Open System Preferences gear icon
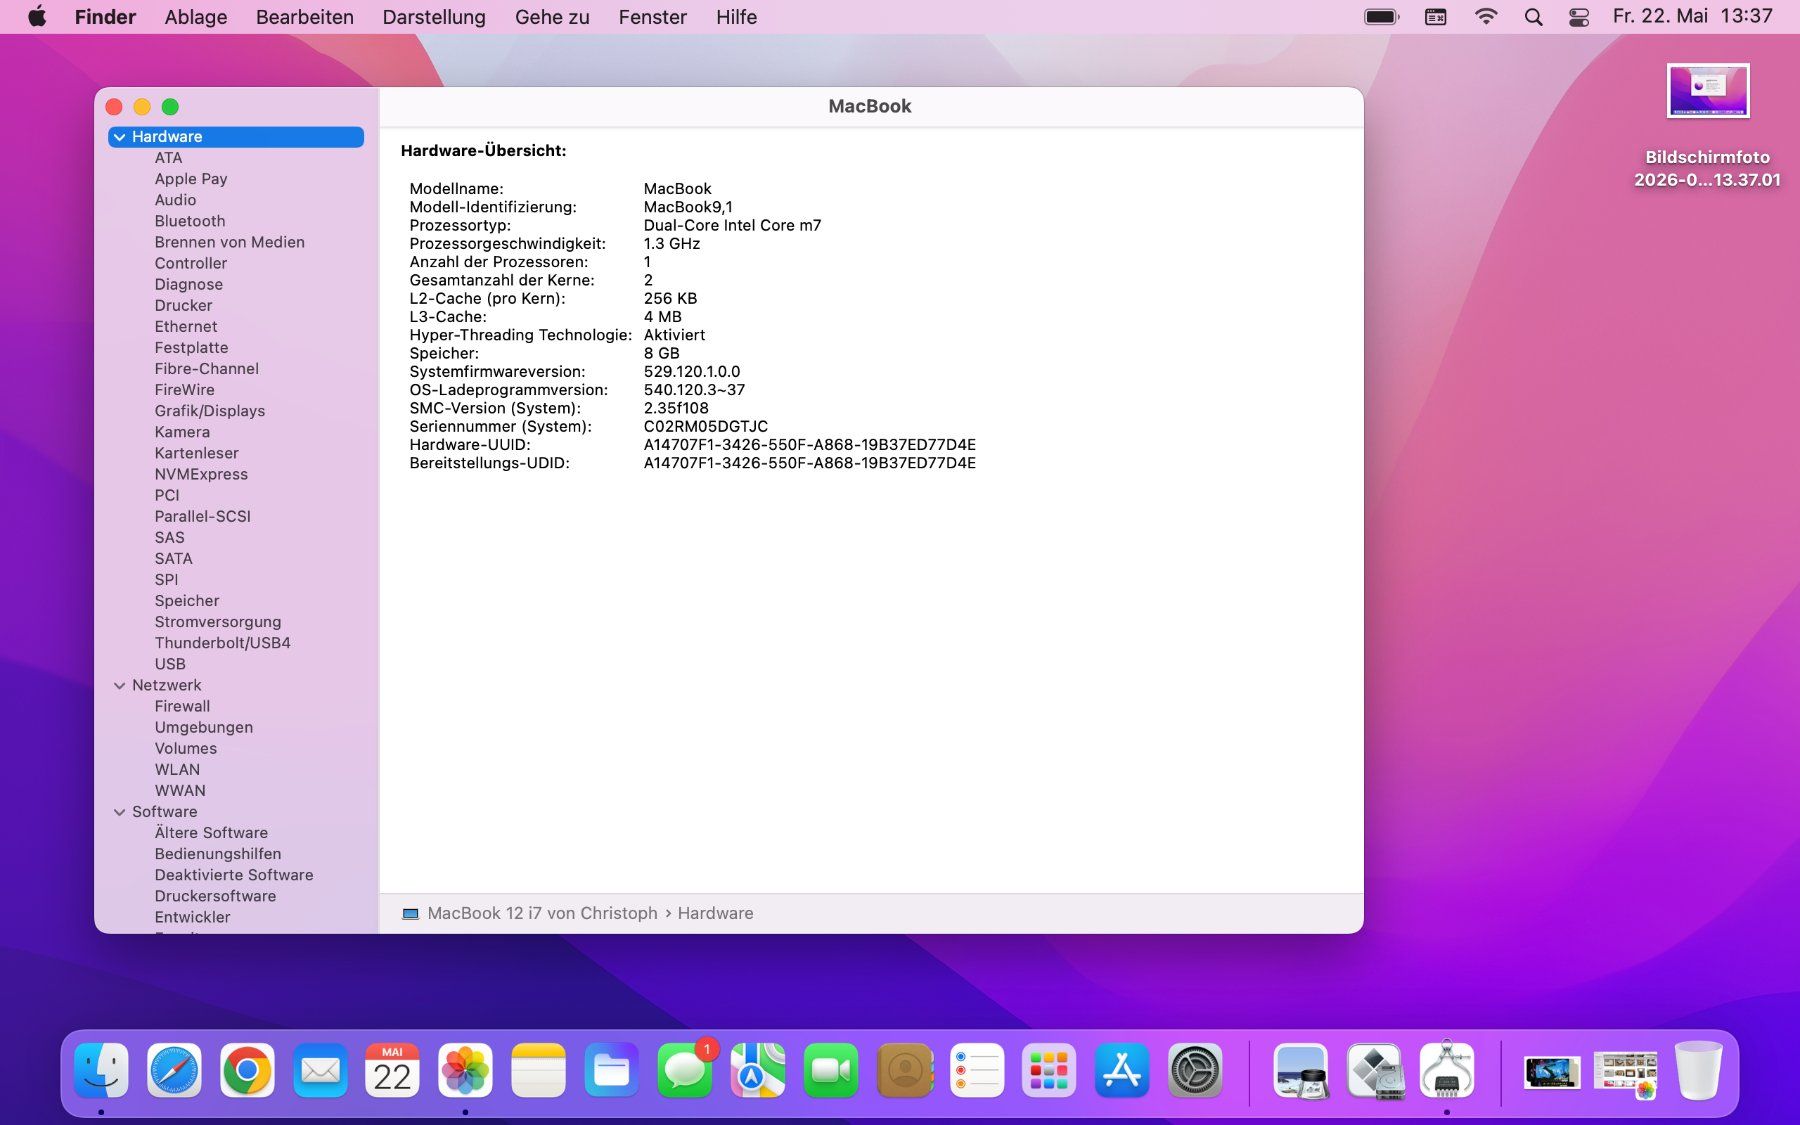The image size is (1800, 1125). (1196, 1071)
